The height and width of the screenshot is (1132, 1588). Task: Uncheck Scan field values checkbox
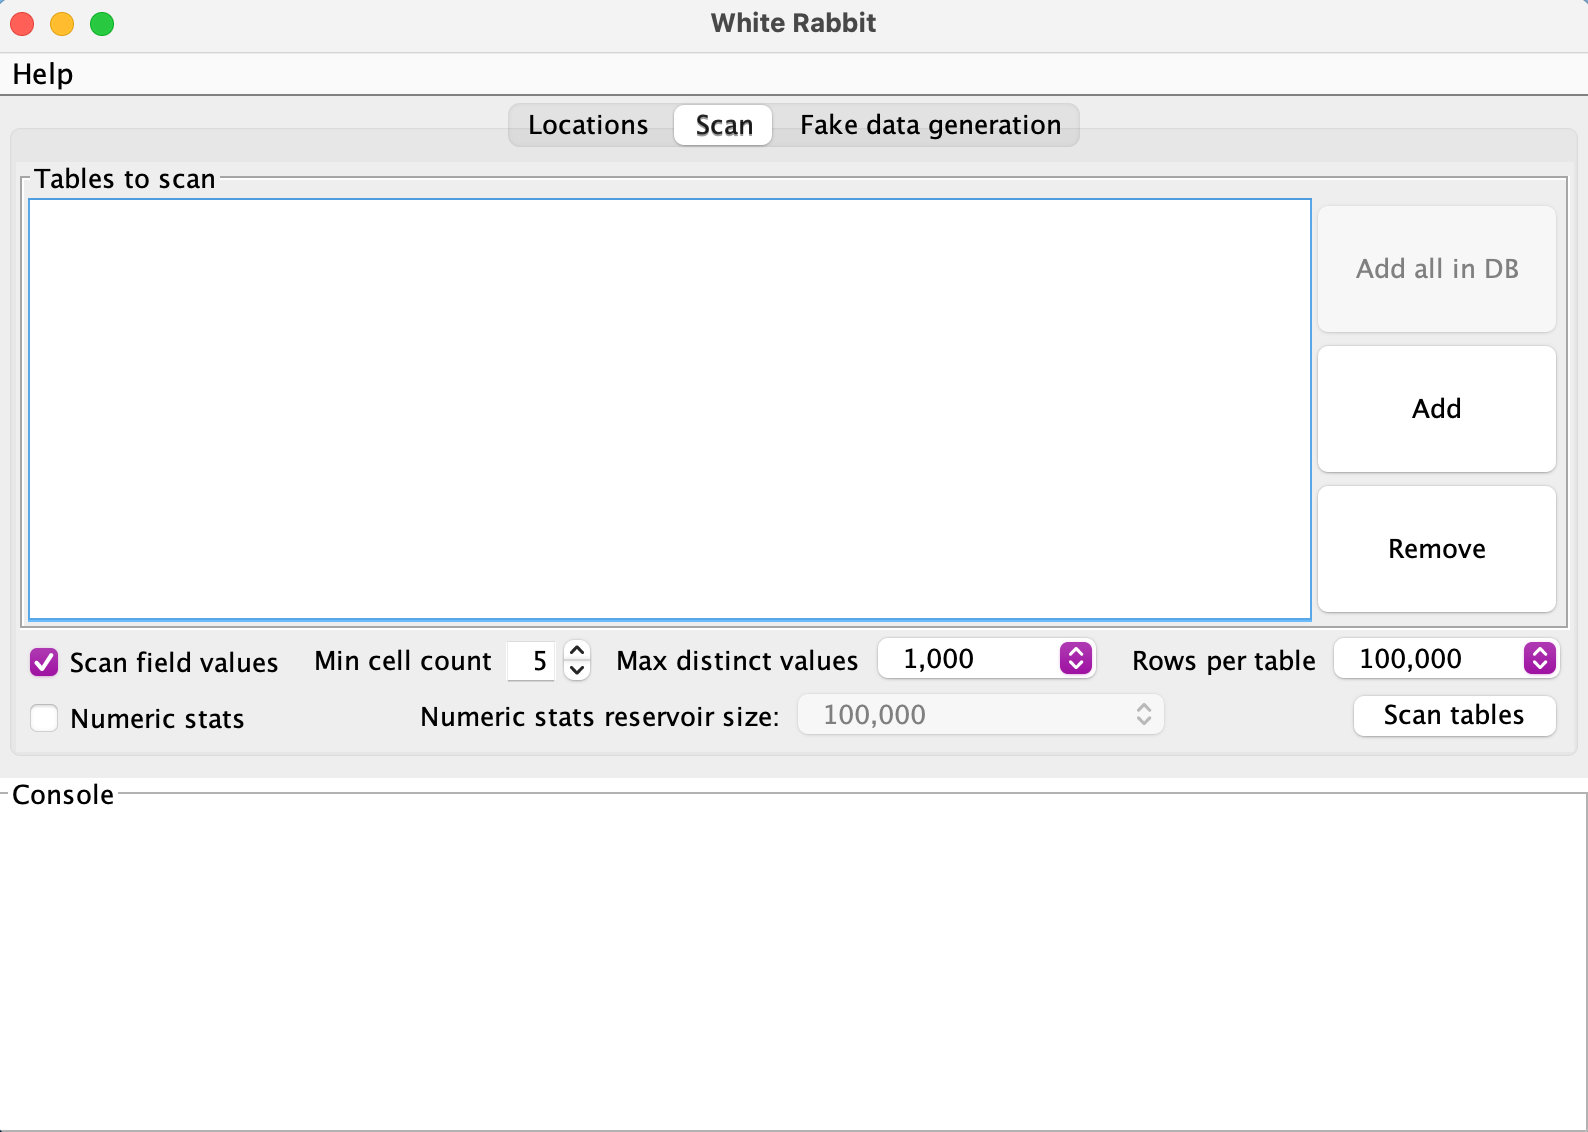[x=44, y=662]
